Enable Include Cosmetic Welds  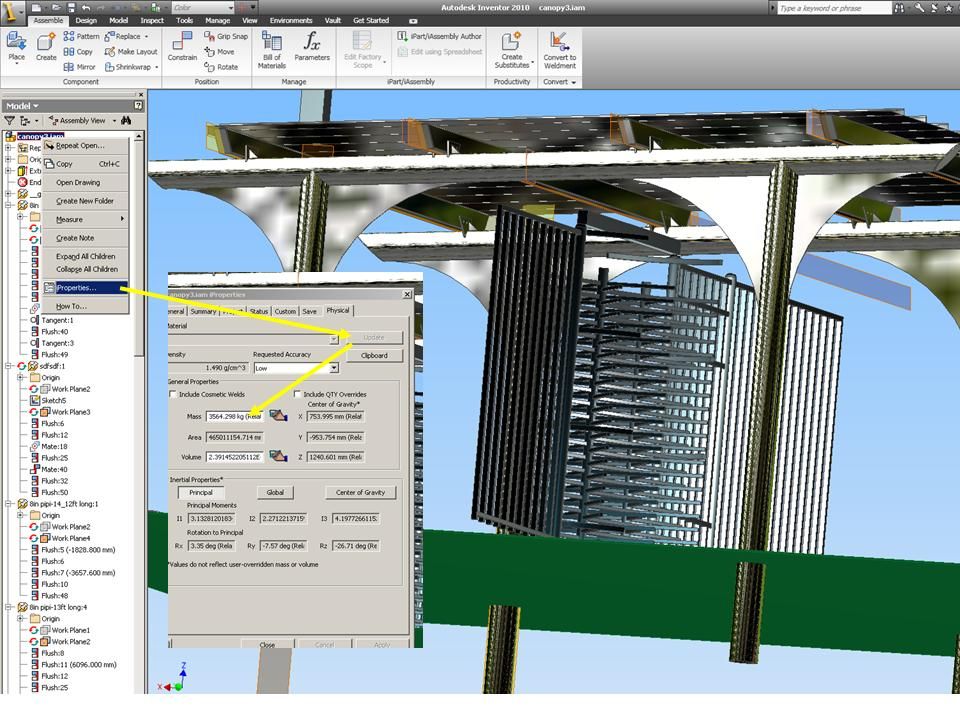tap(173, 394)
